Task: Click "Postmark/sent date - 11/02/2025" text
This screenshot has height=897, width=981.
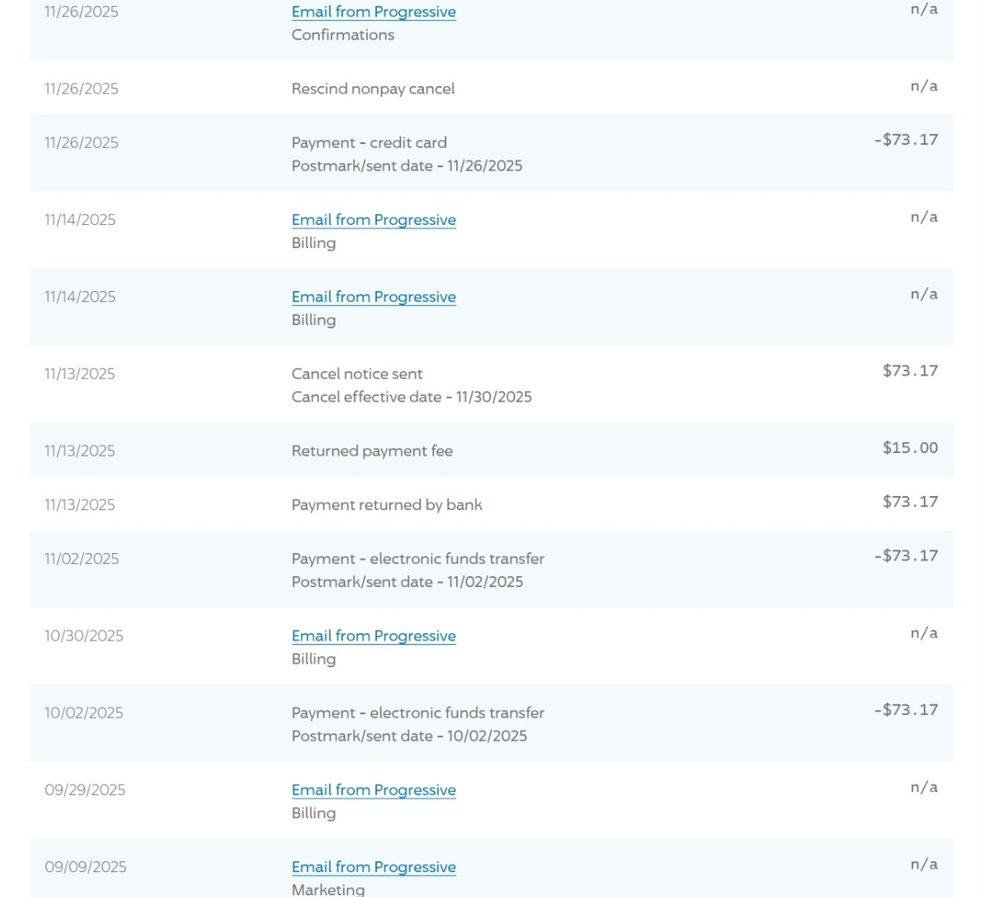Action: (407, 582)
